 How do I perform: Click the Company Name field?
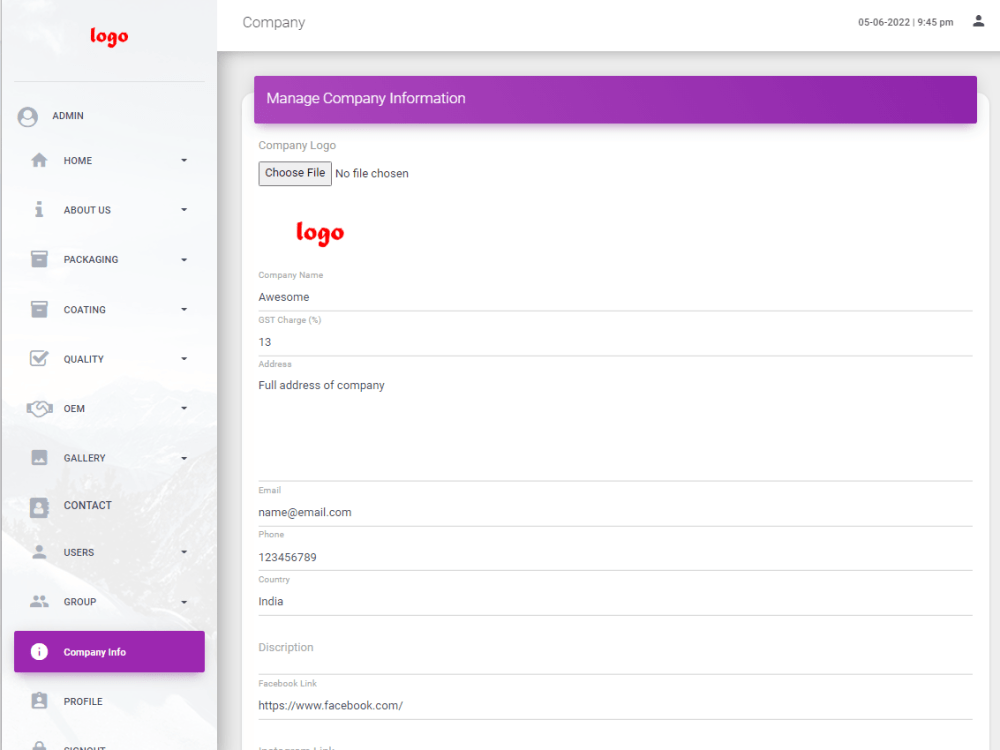tap(615, 297)
